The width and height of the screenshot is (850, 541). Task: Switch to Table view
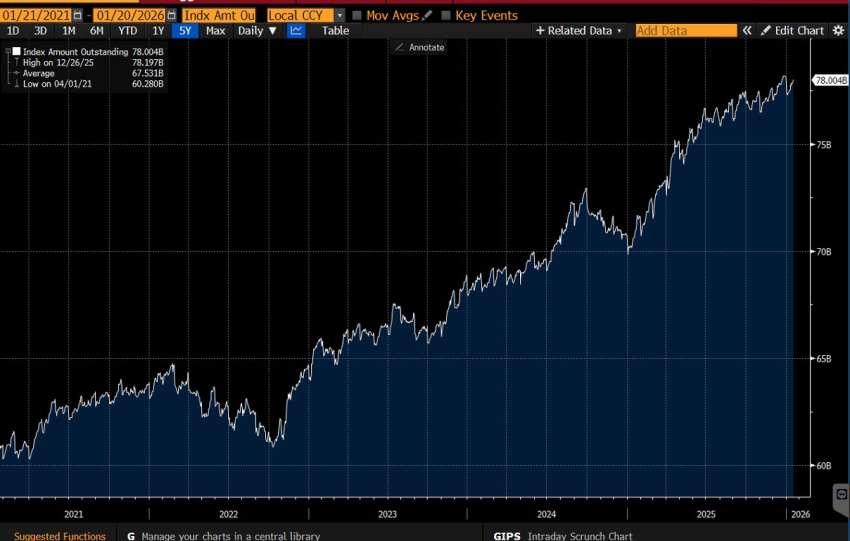pos(335,31)
